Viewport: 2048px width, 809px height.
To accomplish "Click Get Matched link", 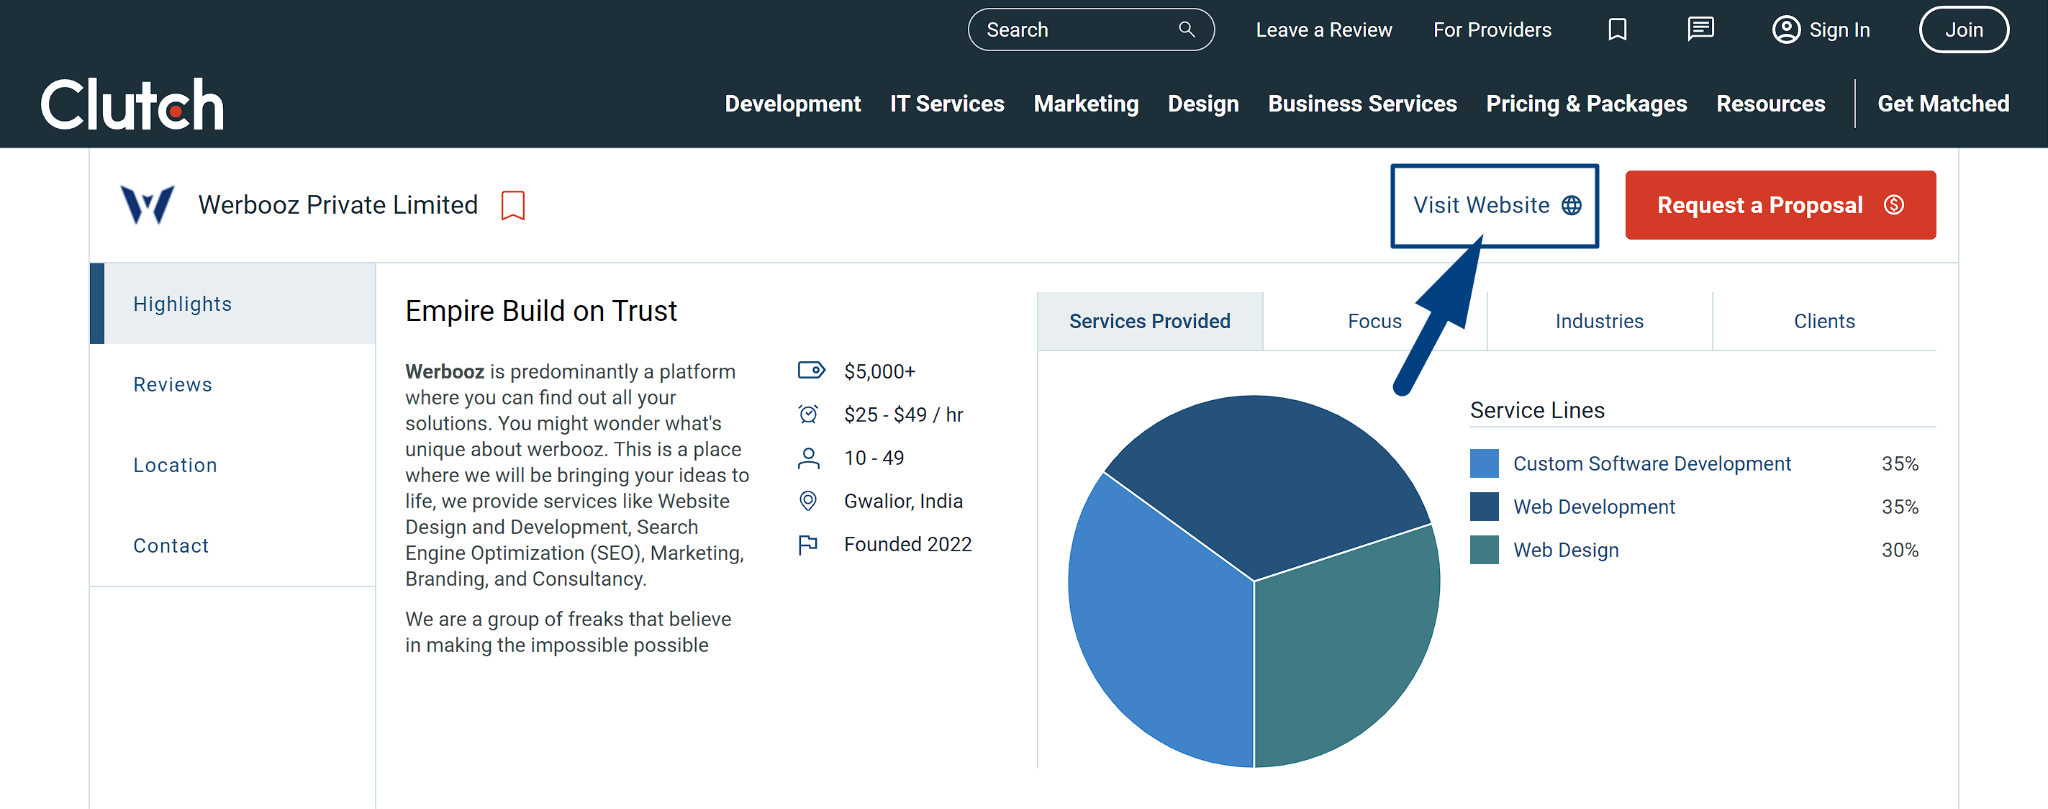I will pyautogui.click(x=1943, y=104).
